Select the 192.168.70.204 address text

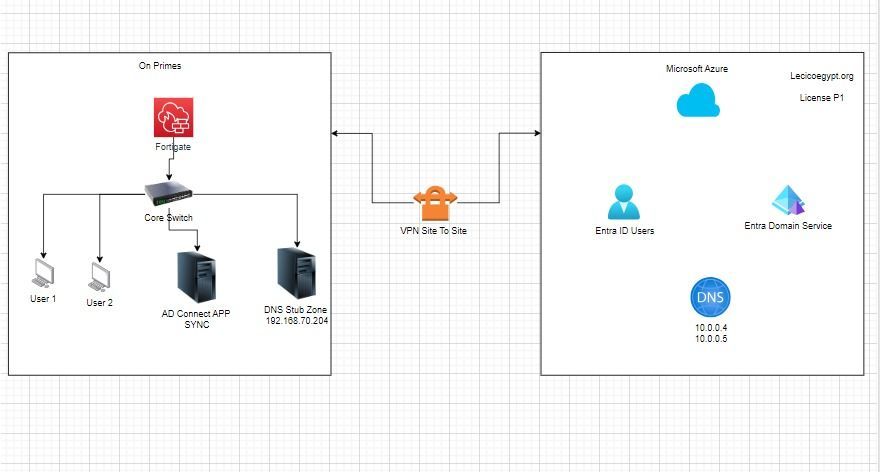click(x=297, y=320)
